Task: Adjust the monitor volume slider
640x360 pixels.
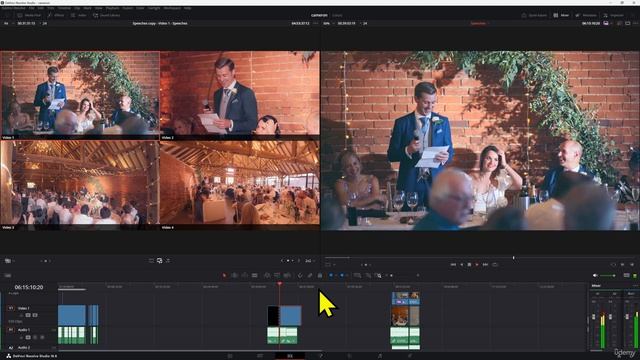Action: [x=607, y=276]
